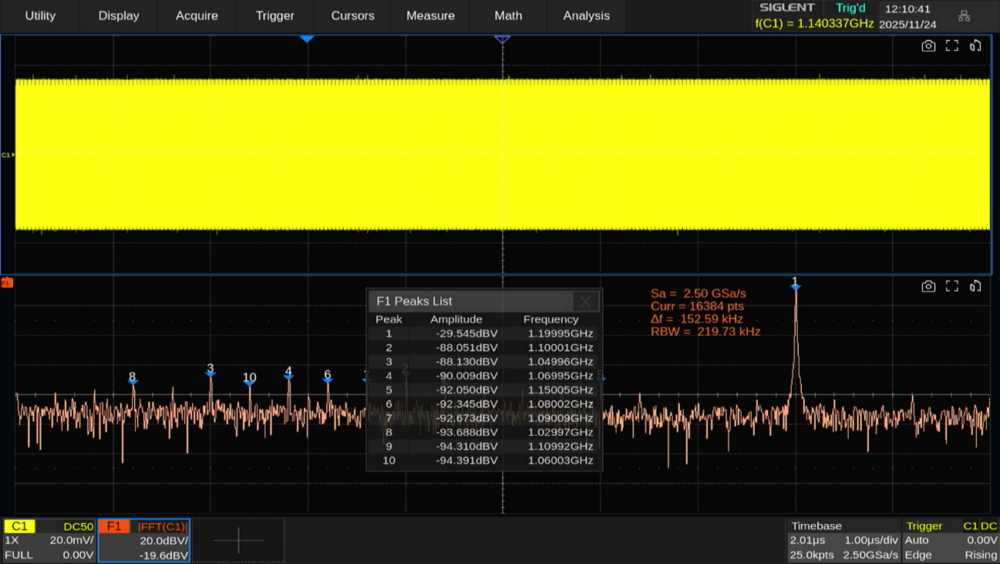Expand the FFT window to fullscreen
Screen dimensions: 1000x564
(952, 287)
